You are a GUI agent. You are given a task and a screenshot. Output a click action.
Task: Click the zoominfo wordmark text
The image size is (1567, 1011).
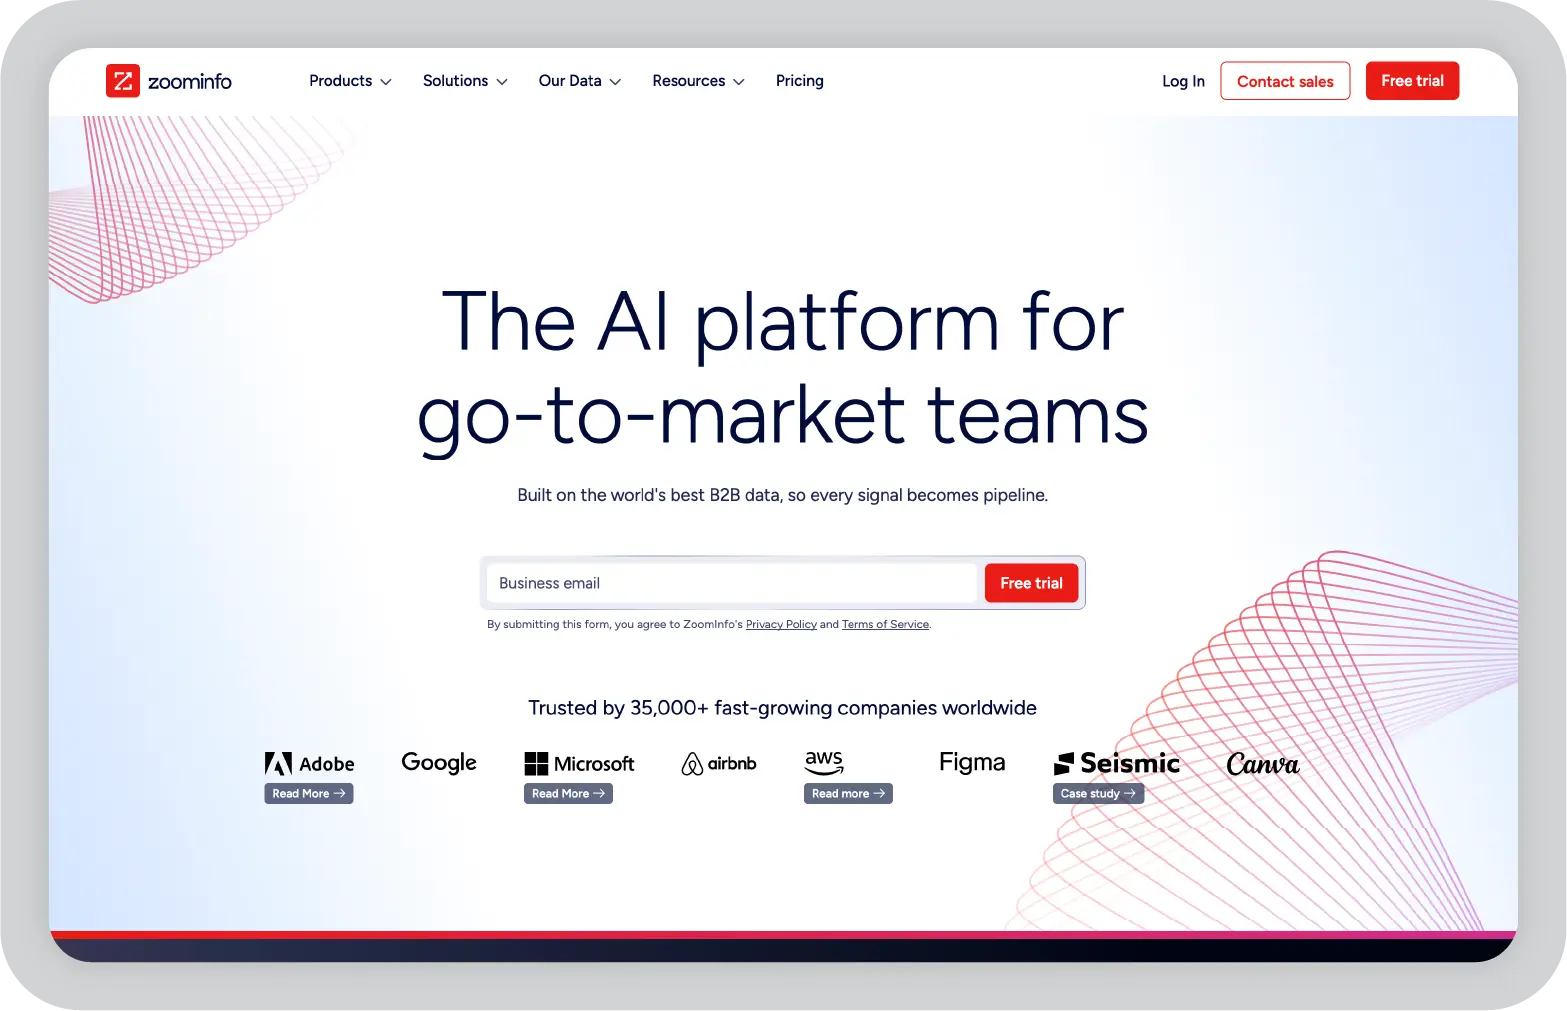tap(190, 81)
